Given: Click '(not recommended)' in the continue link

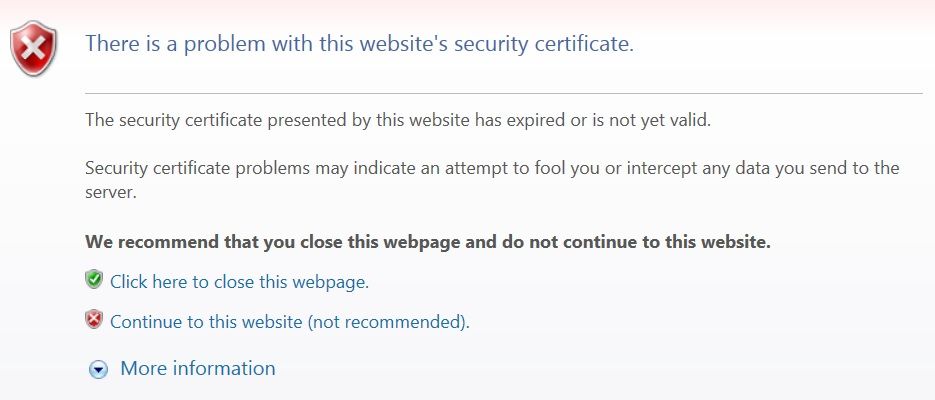Looking at the screenshot, I should (x=388, y=322).
